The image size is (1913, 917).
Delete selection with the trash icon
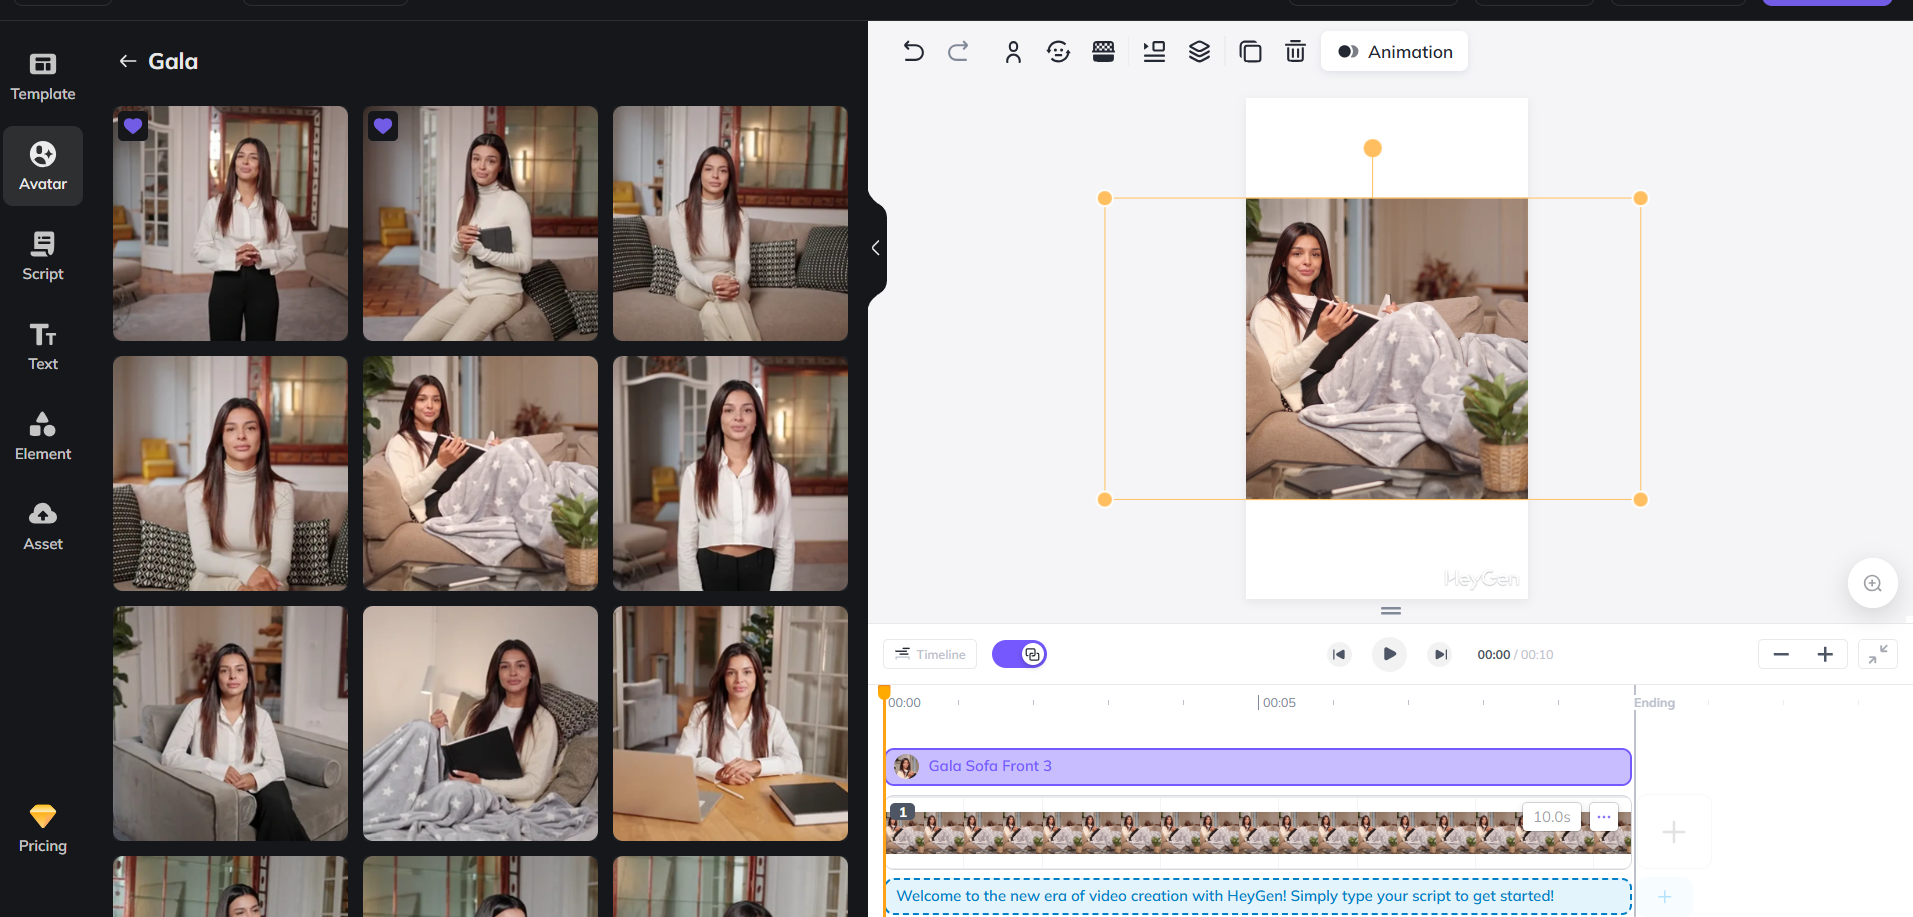pos(1295,52)
